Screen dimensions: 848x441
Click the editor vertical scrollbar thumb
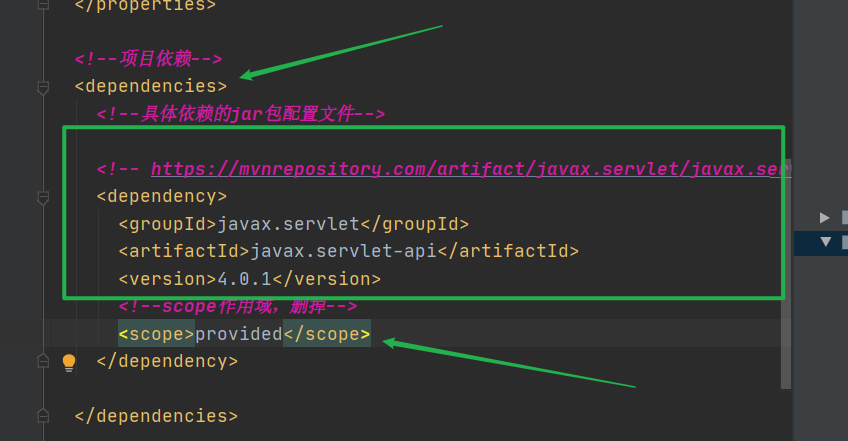[786, 274]
